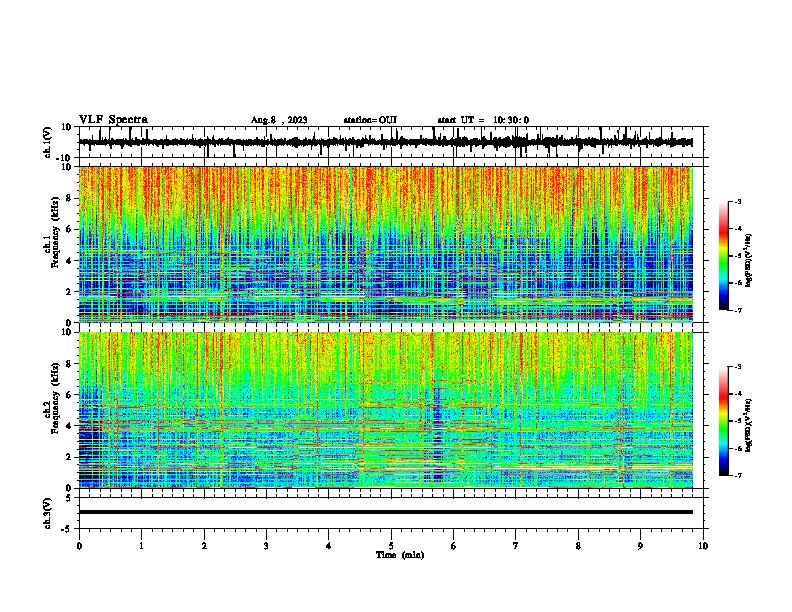Click the ch.2 spectrogram color scale bar
The height and width of the screenshot is (612, 792).
[x=723, y=421]
